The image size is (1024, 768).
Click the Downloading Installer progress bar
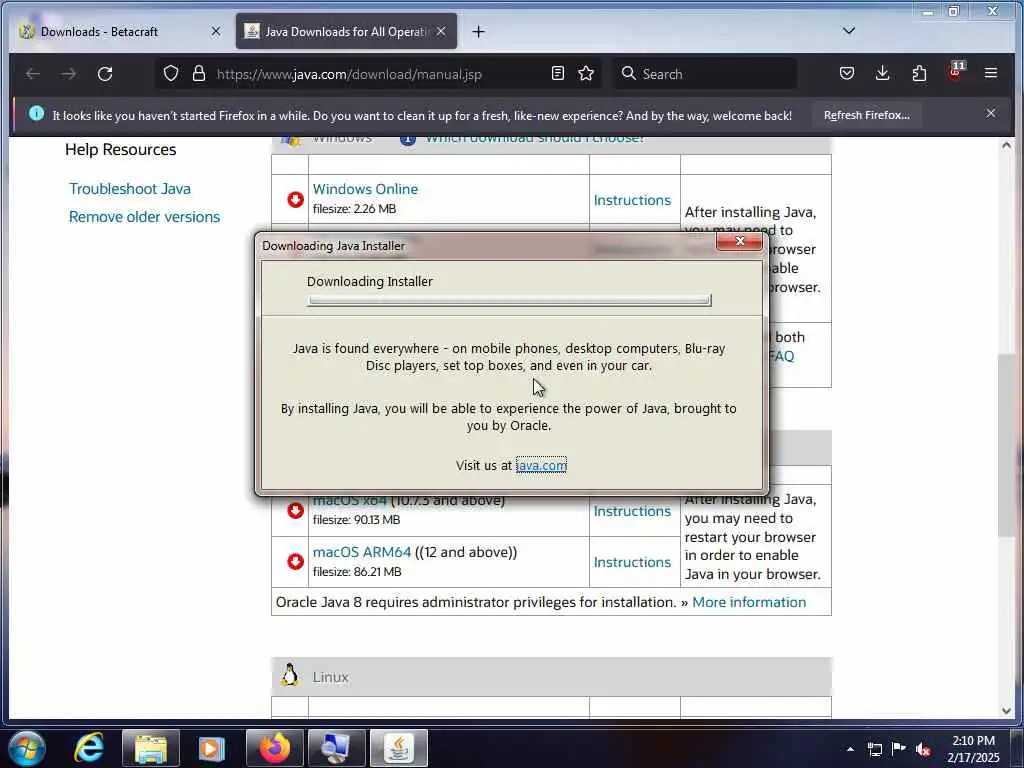coord(509,300)
